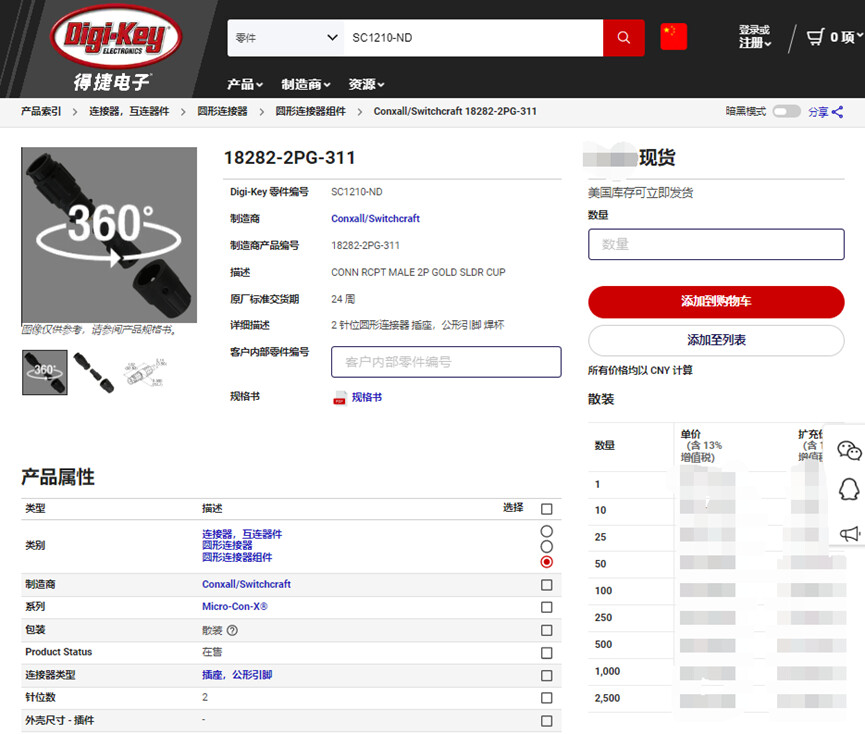Click the WeChat chat icon
865x734 pixels.
coord(849,451)
